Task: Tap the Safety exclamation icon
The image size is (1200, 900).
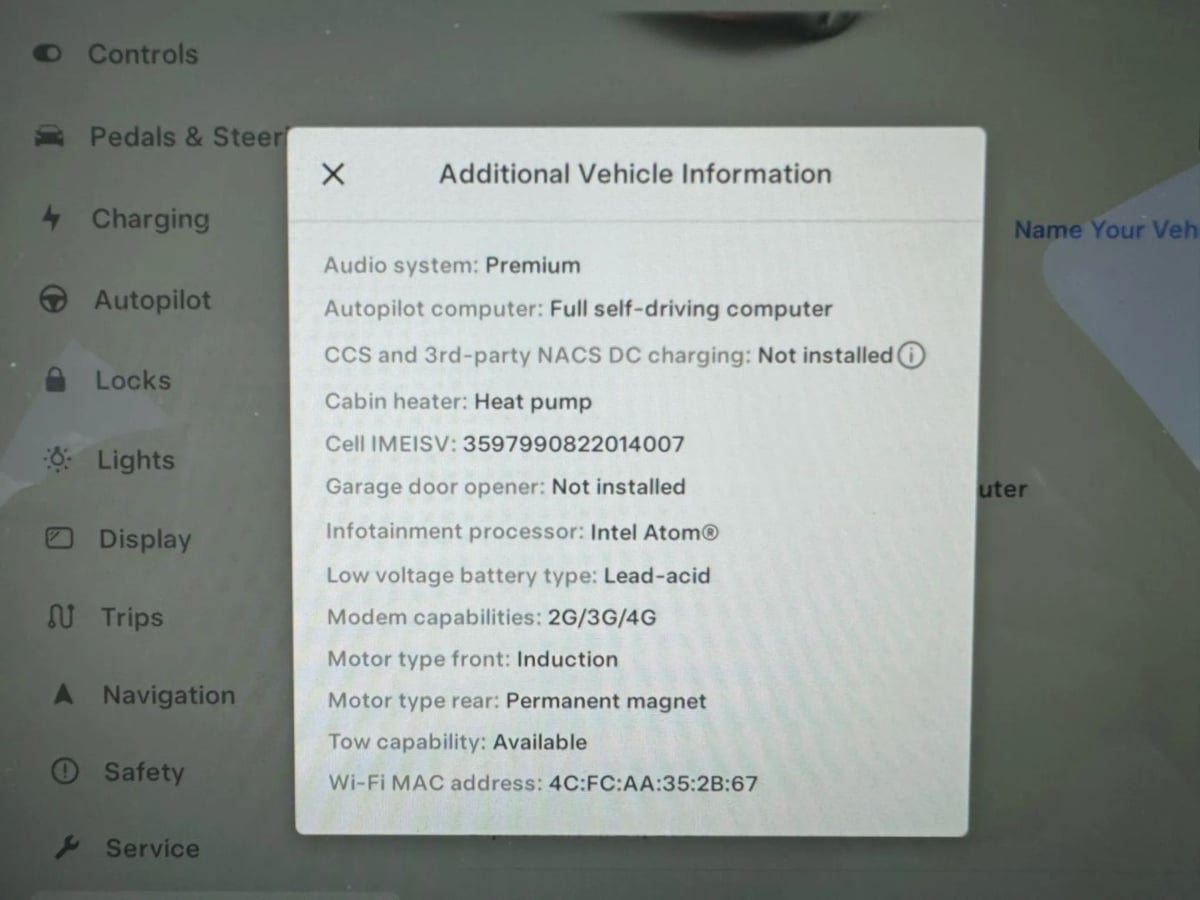Action: click(65, 771)
